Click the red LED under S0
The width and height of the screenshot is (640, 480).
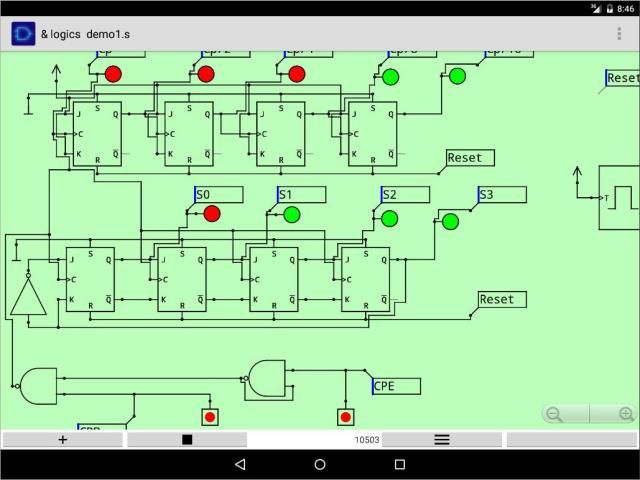(x=212, y=214)
